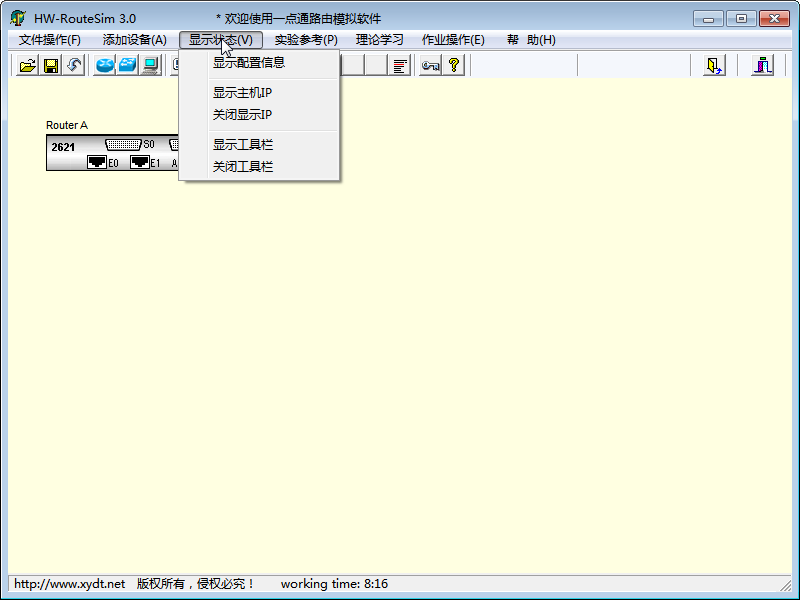Click the 2621 model text on router
This screenshot has width=800, height=600.
click(x=63, y=147)
